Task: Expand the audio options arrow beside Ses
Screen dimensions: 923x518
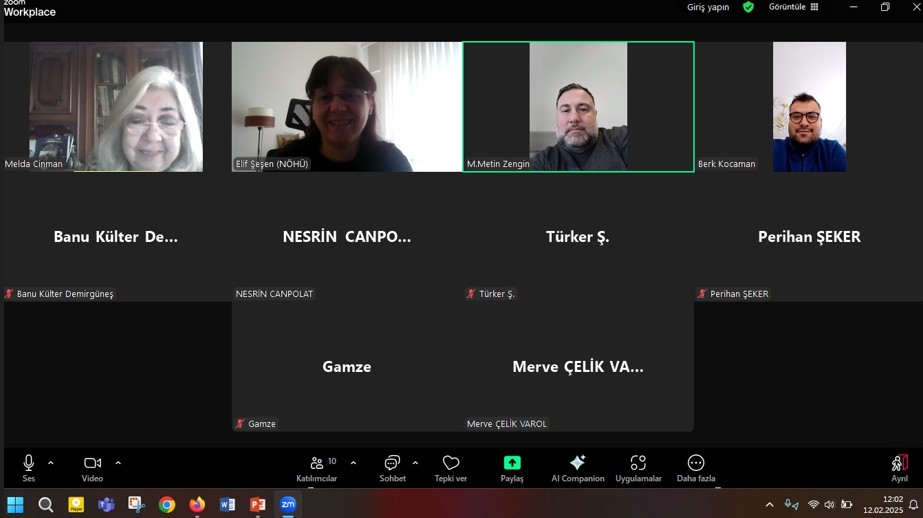Action: click(x=51, y=463)
